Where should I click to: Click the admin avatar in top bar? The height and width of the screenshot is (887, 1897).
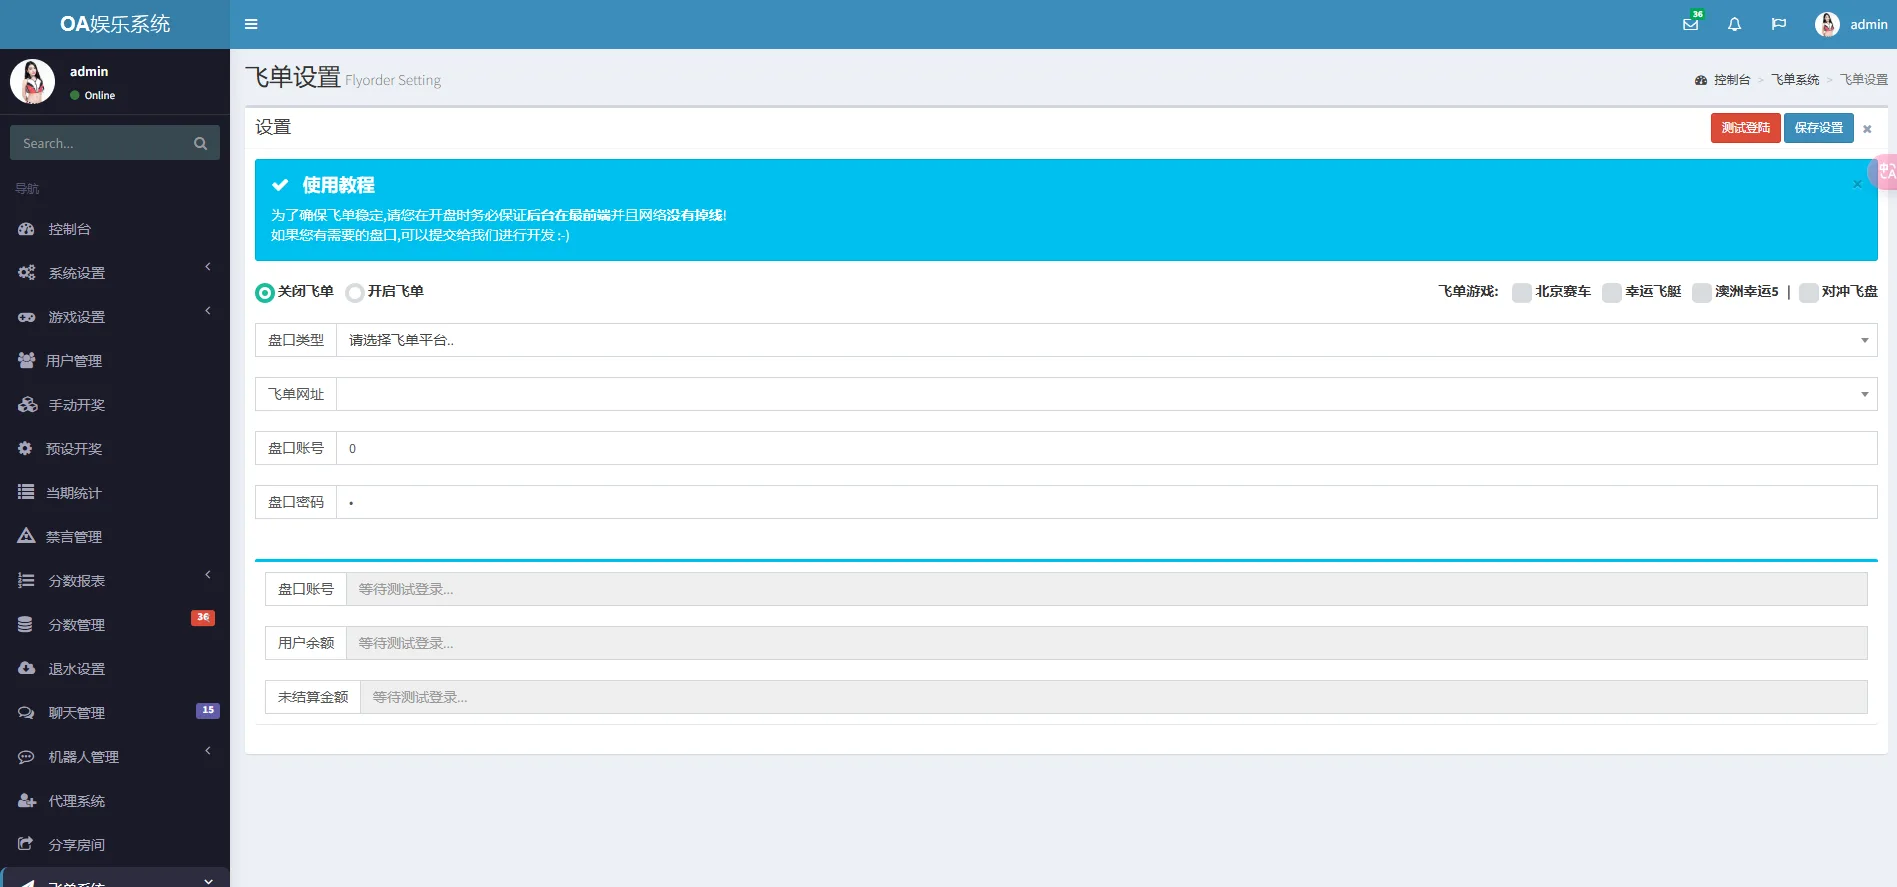click(1827, 24)
